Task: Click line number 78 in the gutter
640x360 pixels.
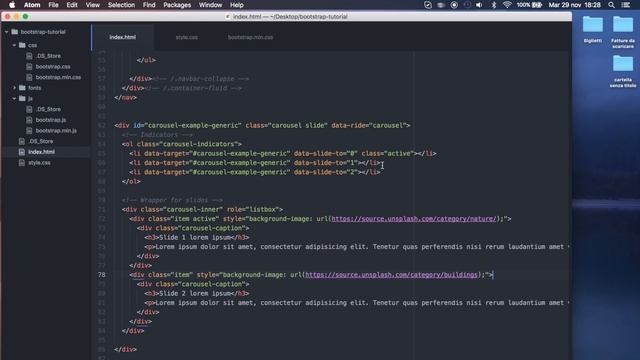Action: tap(101, 275)
